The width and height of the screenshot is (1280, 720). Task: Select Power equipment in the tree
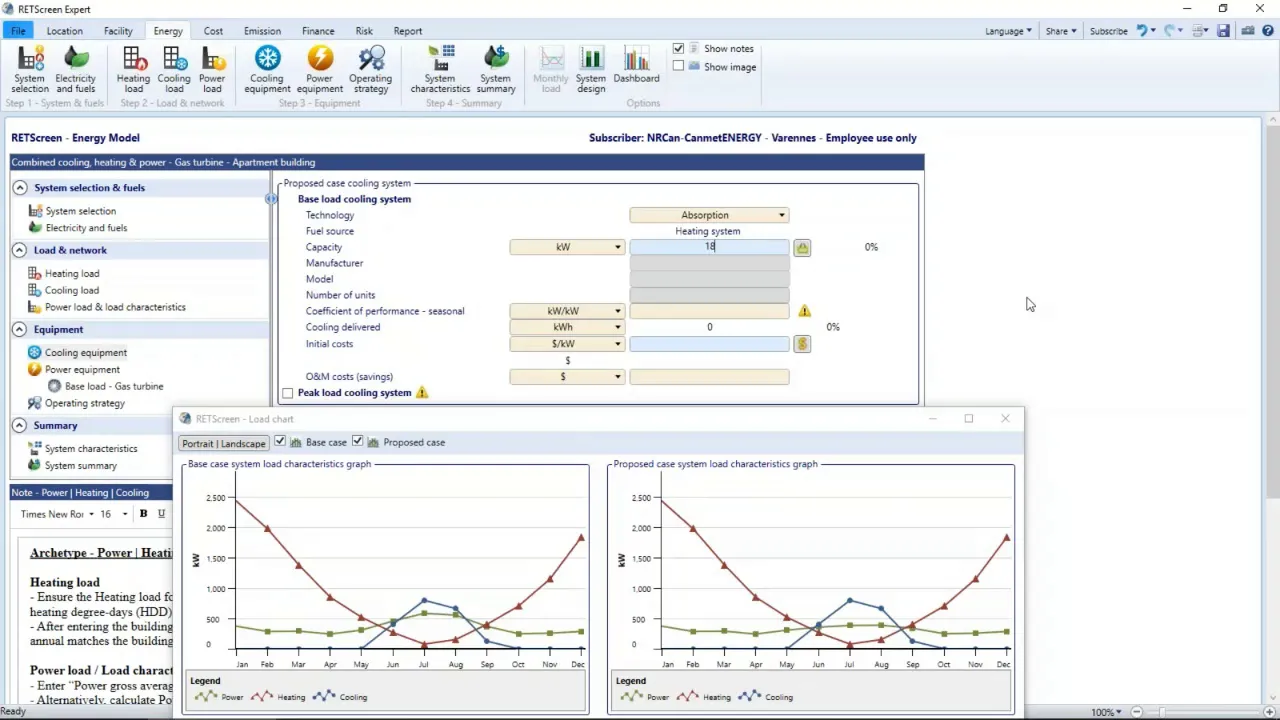pyautogui.click(x=82, y=369)
